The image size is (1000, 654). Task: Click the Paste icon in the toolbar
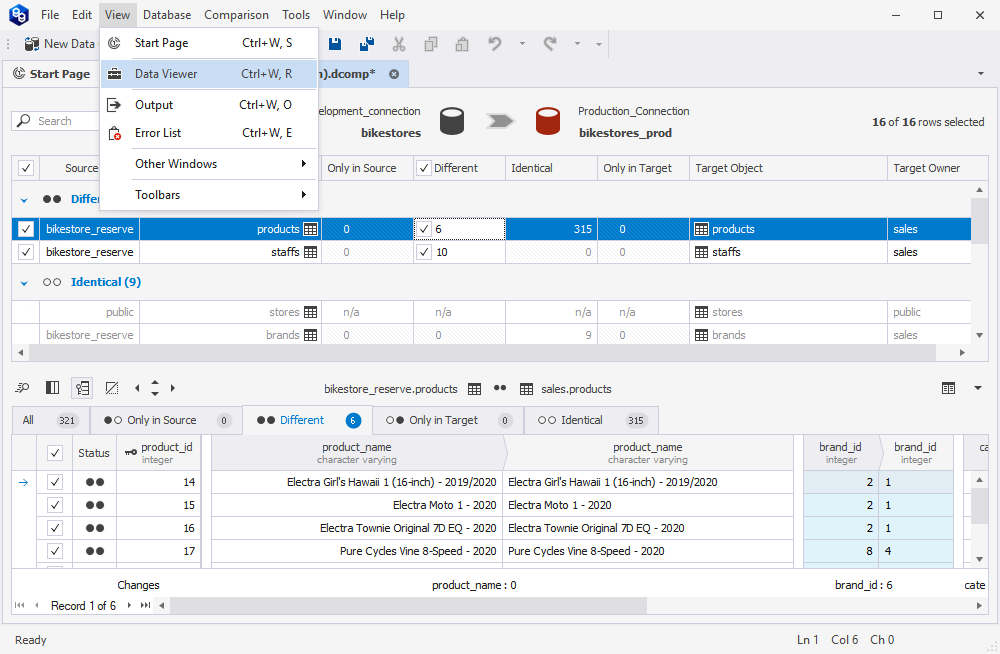(462, 44)
